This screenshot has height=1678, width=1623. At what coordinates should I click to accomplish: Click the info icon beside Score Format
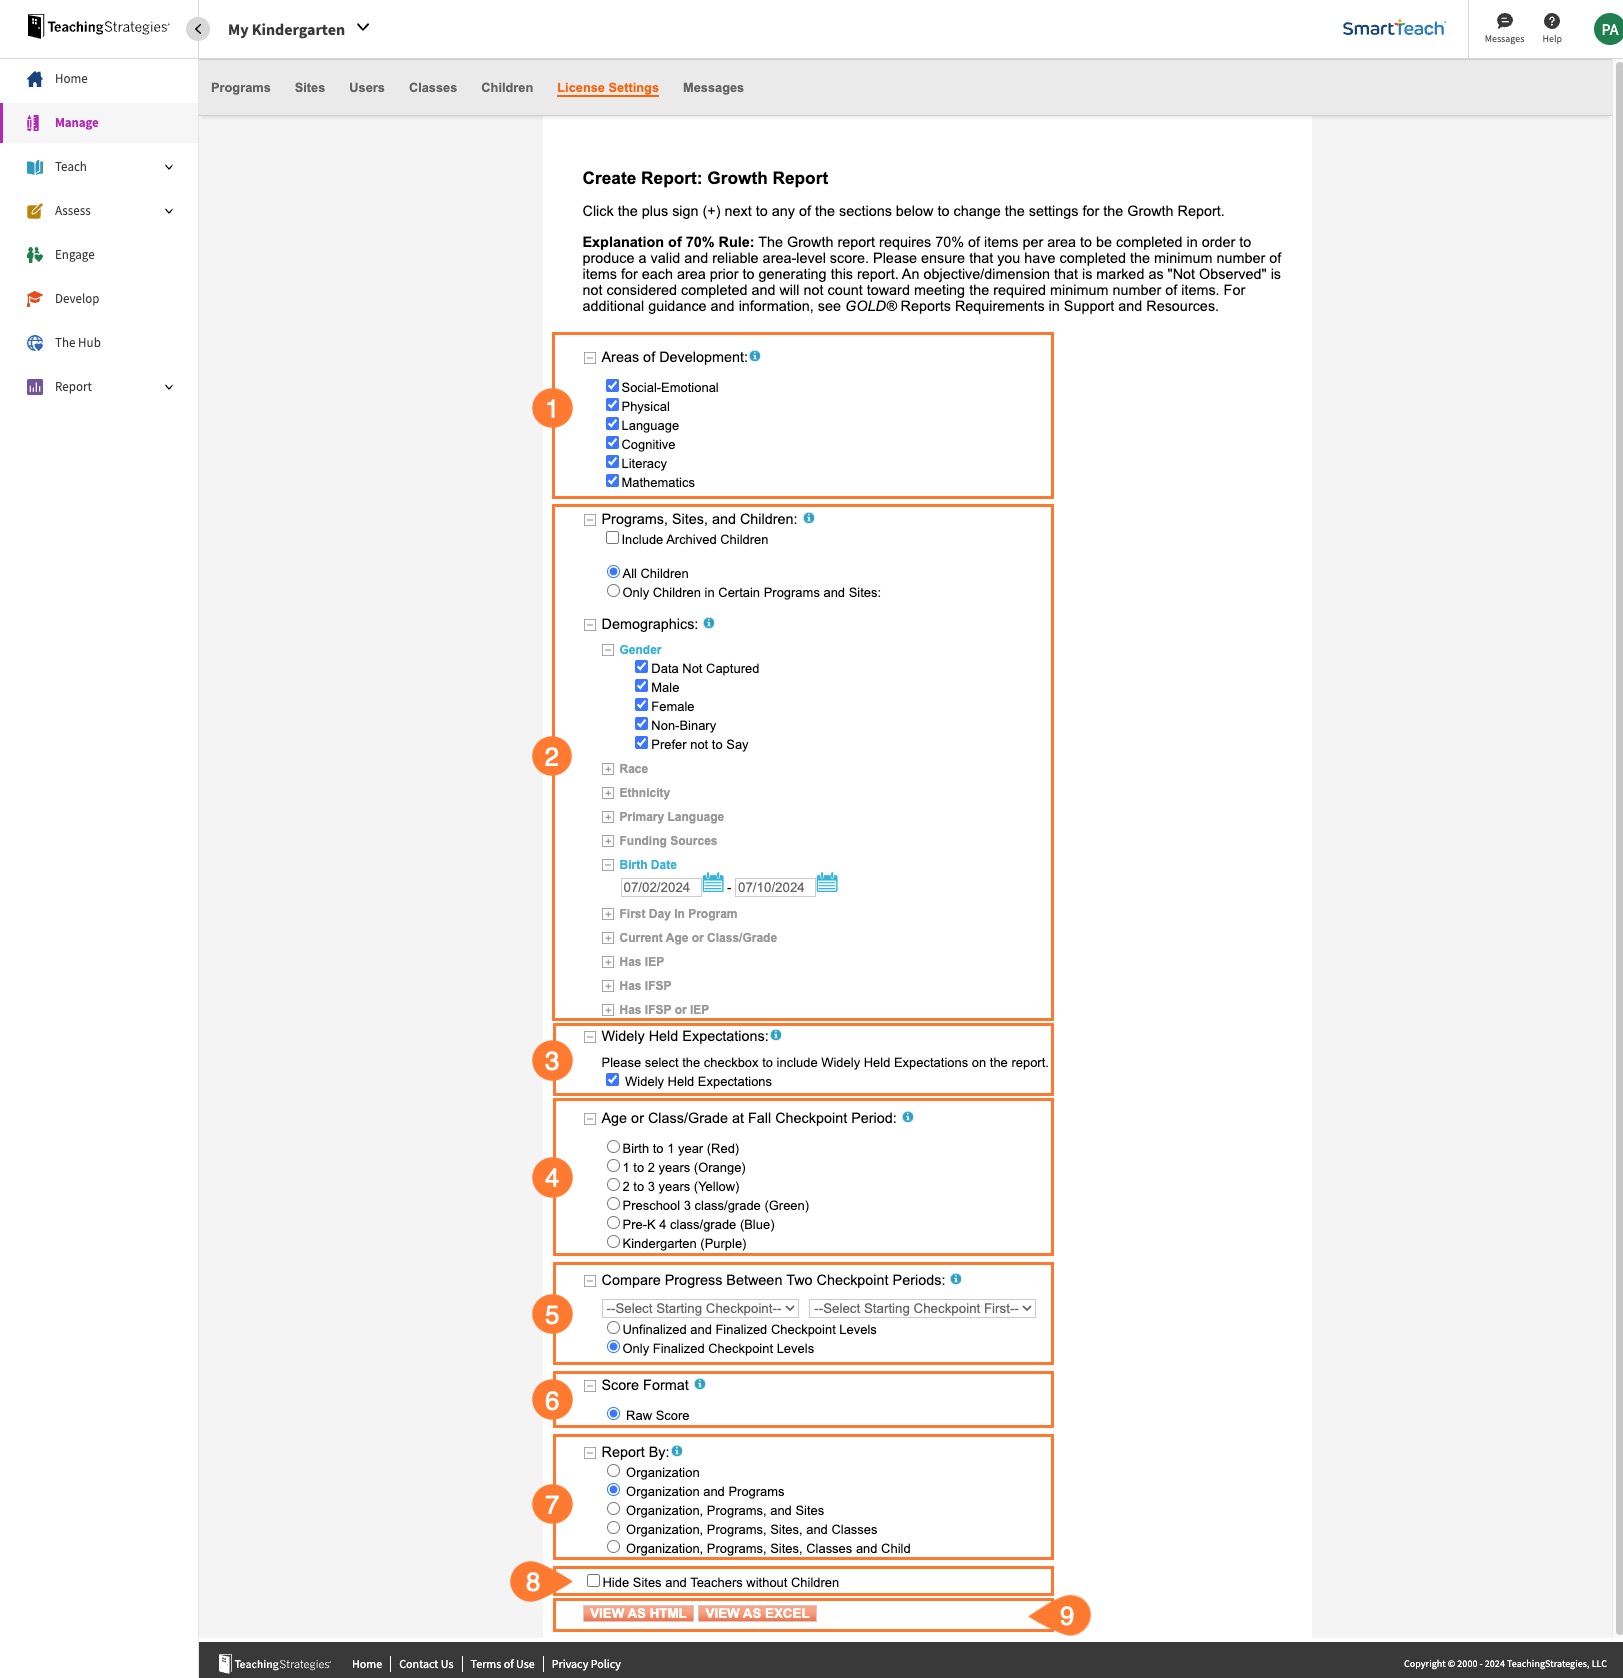(x=700, y=1384)
